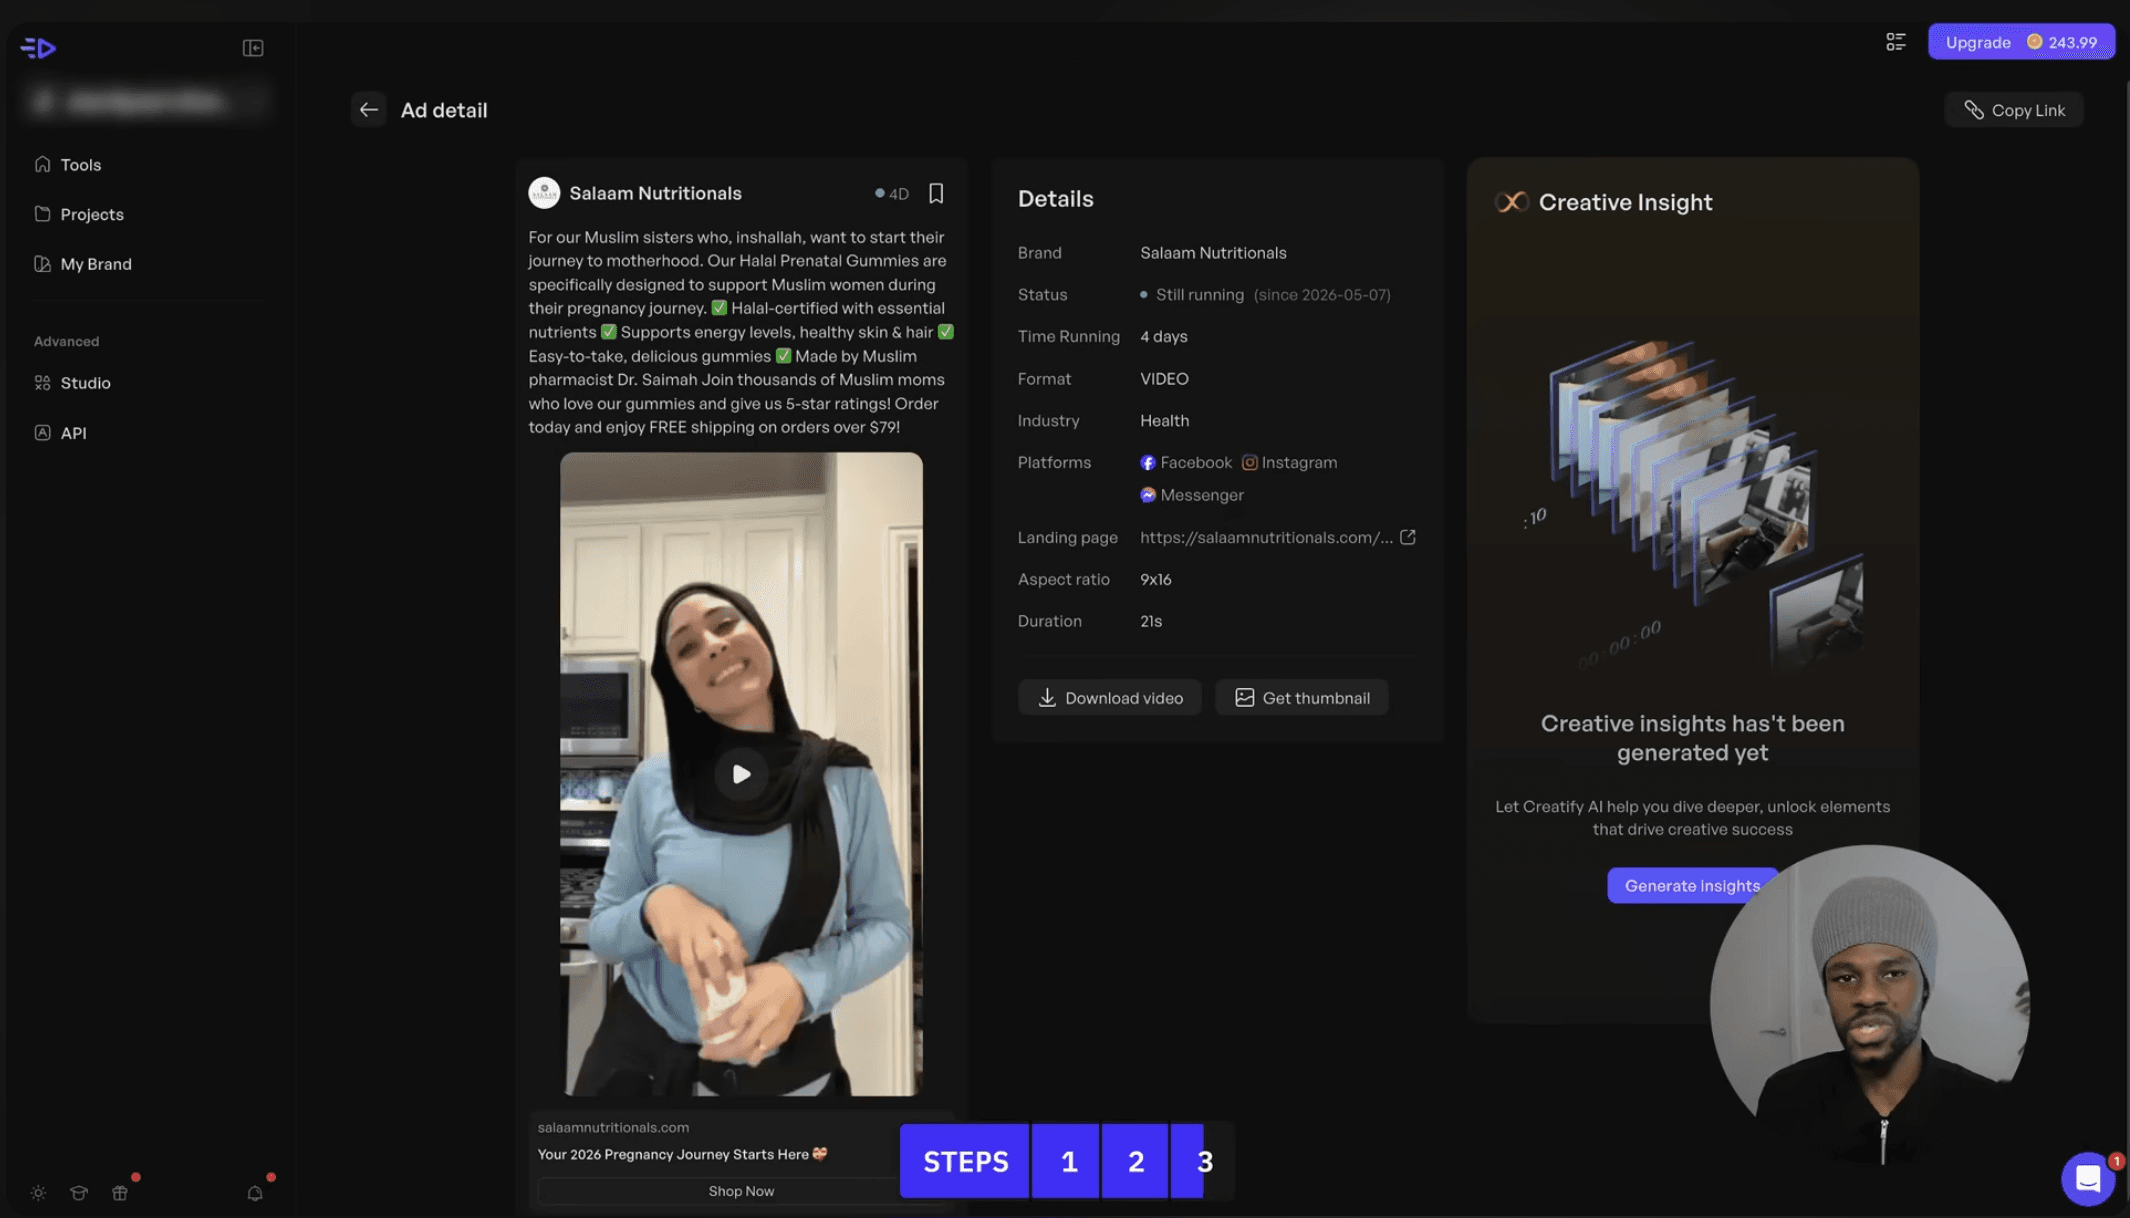
Task: Click the 4D running indicator
Action: click(892, 194)
